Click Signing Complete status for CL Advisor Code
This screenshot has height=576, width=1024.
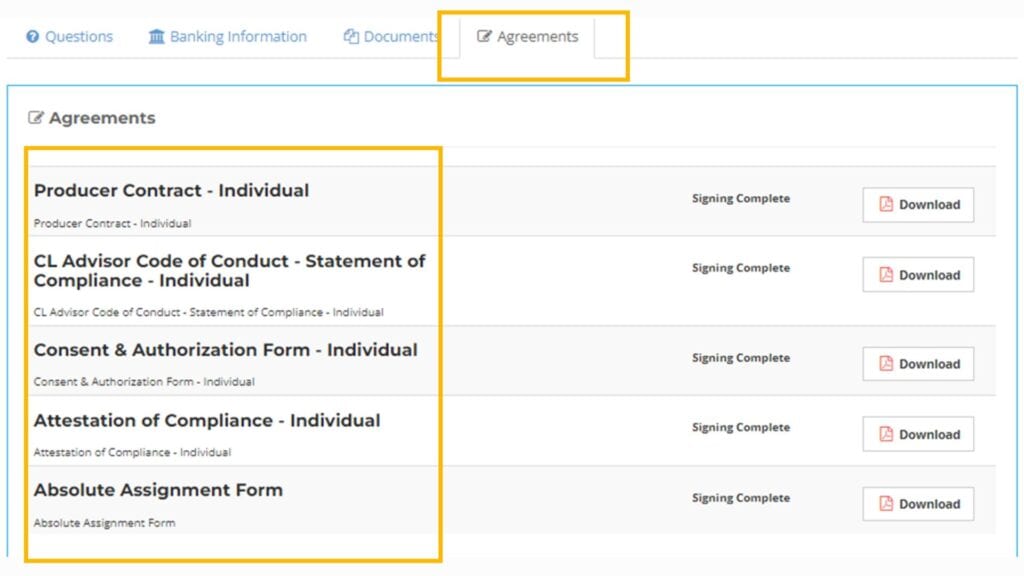pos(740,268)
